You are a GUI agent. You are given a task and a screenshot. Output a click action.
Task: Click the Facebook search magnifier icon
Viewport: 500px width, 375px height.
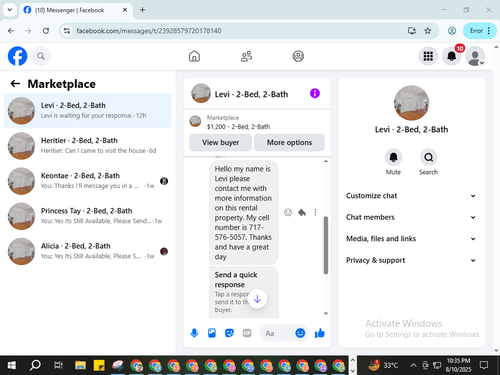pyautogui.click(x=41, y=56)
